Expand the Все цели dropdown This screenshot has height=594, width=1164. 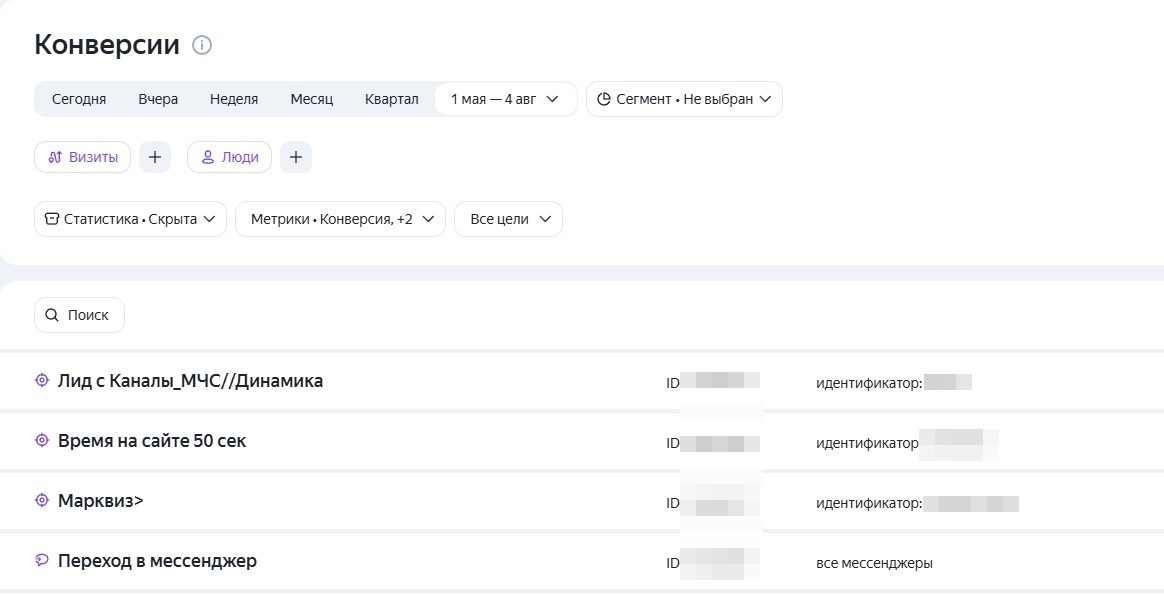509,219
